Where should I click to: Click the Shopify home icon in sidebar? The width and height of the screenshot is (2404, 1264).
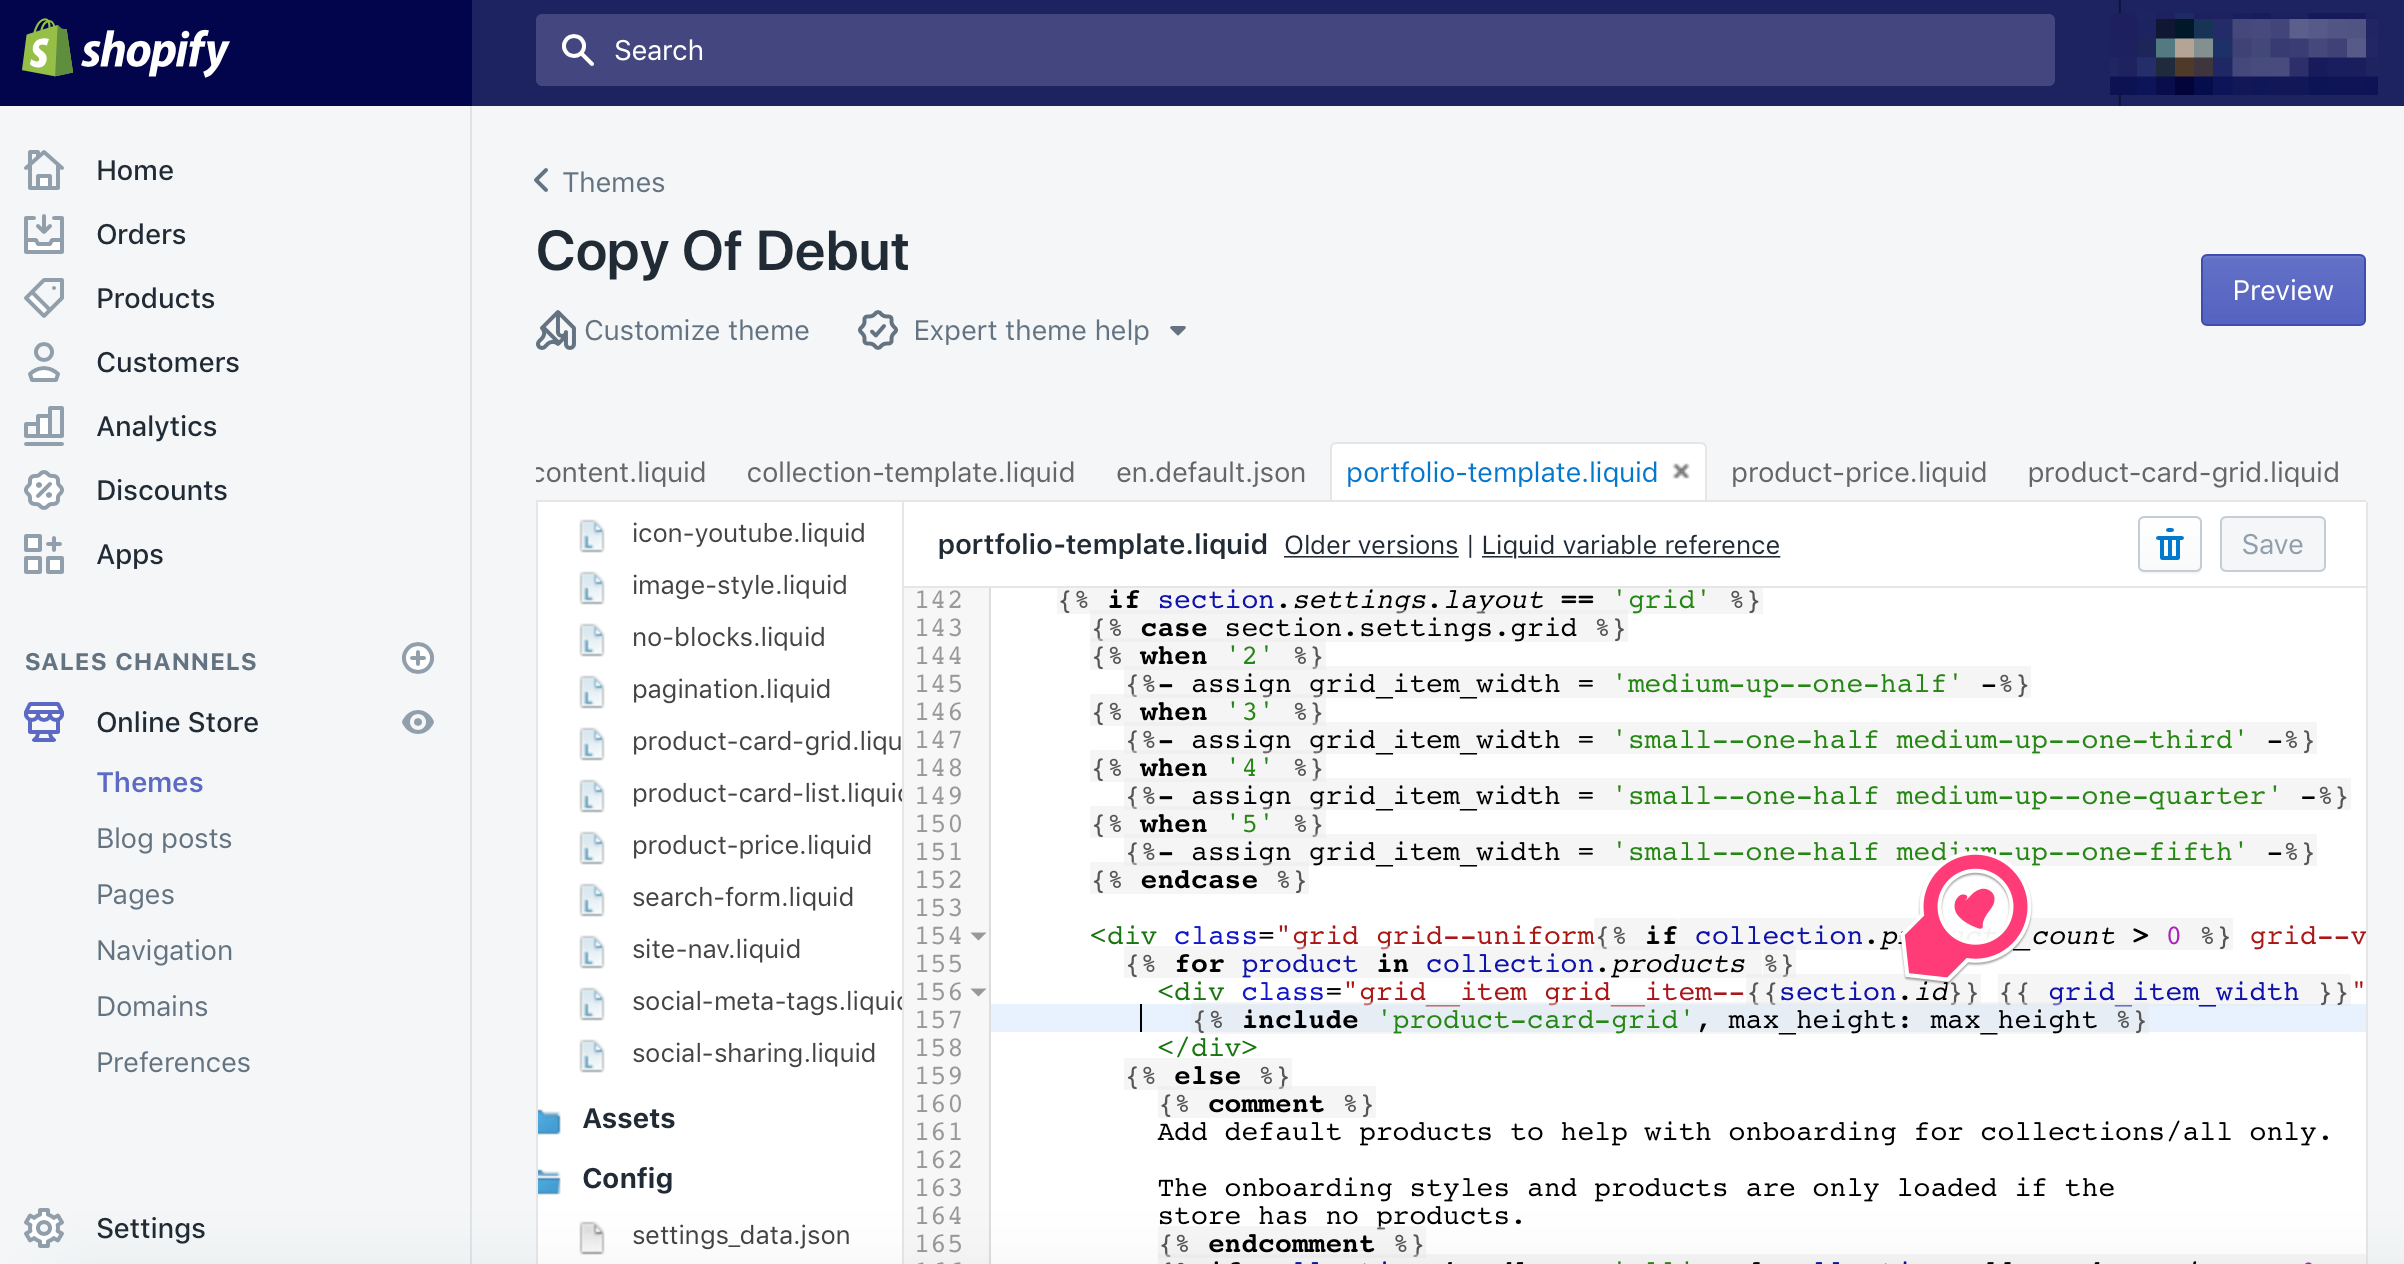tap(45, 170)
